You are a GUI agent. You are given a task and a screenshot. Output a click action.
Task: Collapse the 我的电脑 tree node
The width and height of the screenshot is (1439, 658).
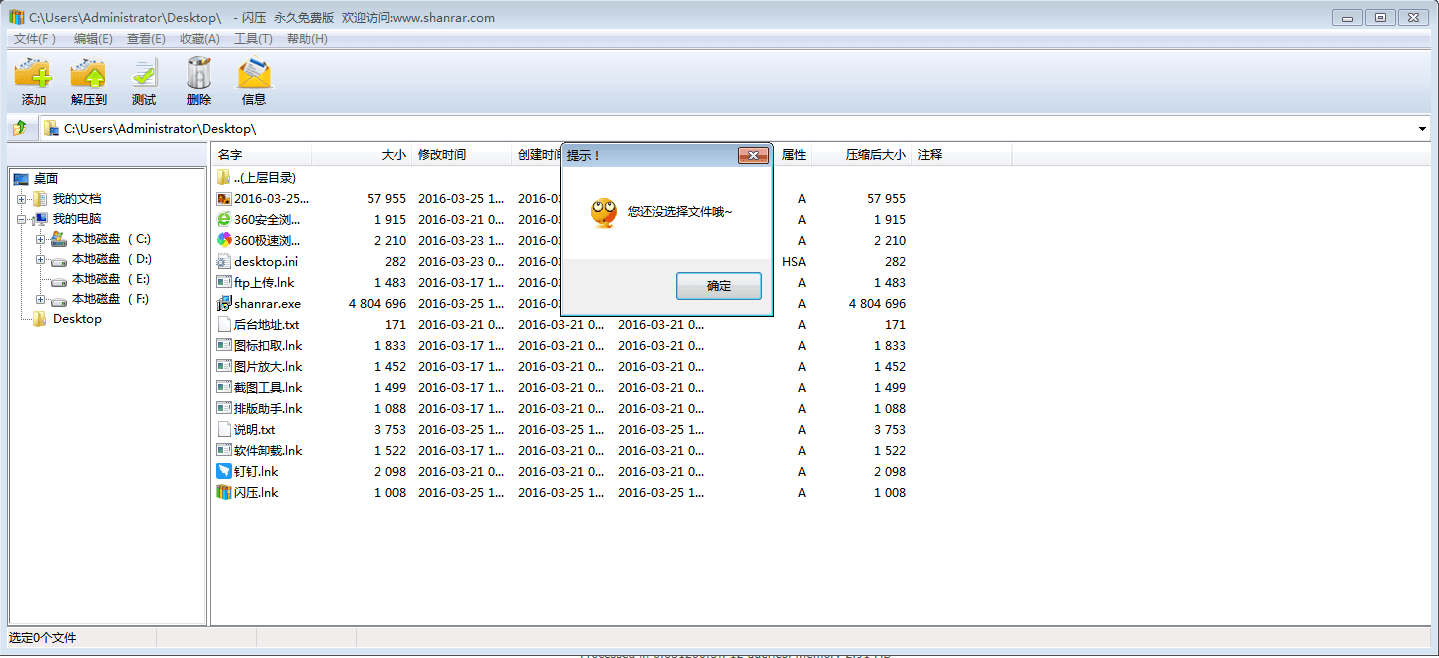21,219
